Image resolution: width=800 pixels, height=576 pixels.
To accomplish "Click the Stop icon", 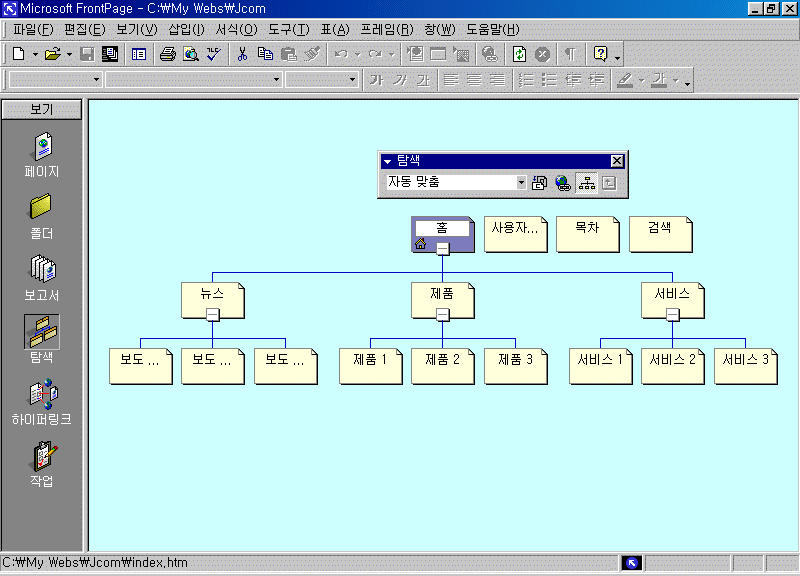I will point(542,54).
